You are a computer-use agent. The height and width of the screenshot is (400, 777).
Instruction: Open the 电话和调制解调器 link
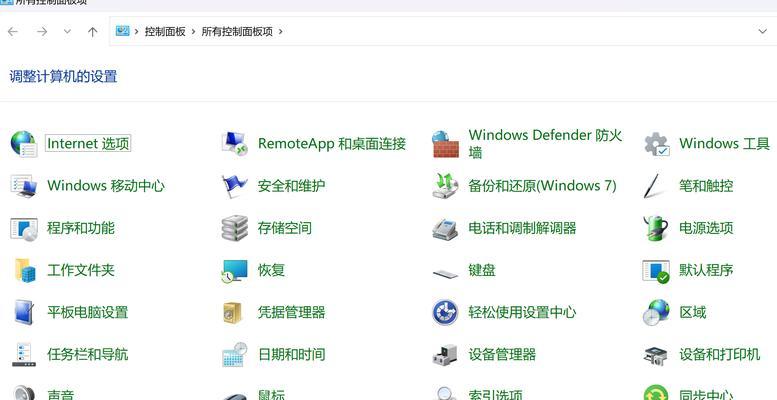[x=522, y=228]
